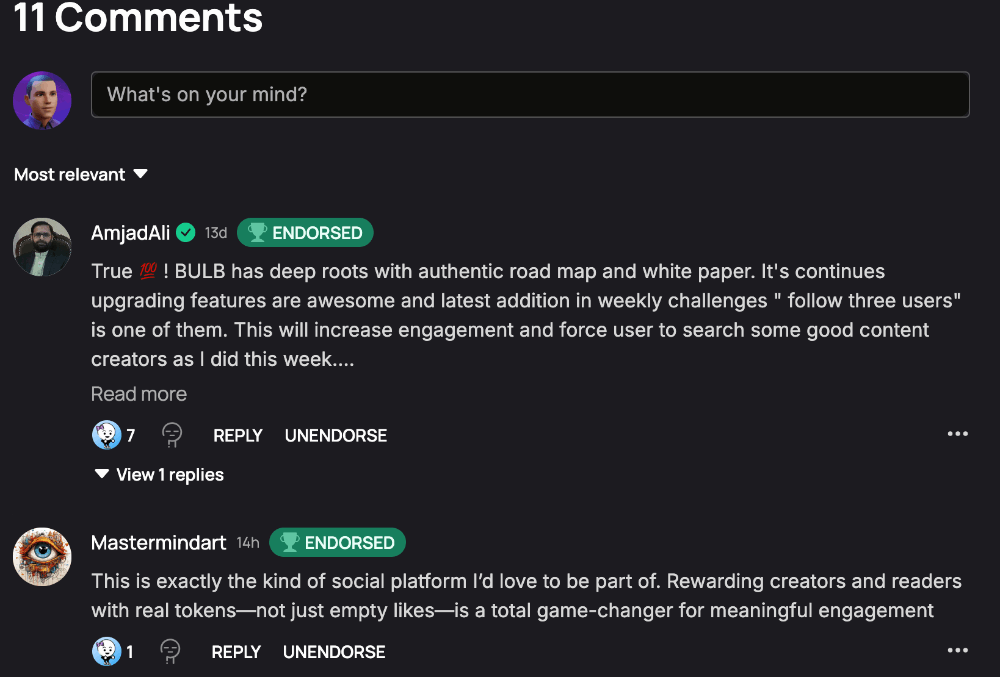Click the What's on your mind comment field
The height and width of the screenshot is (677, 1000).
point(531,94)
